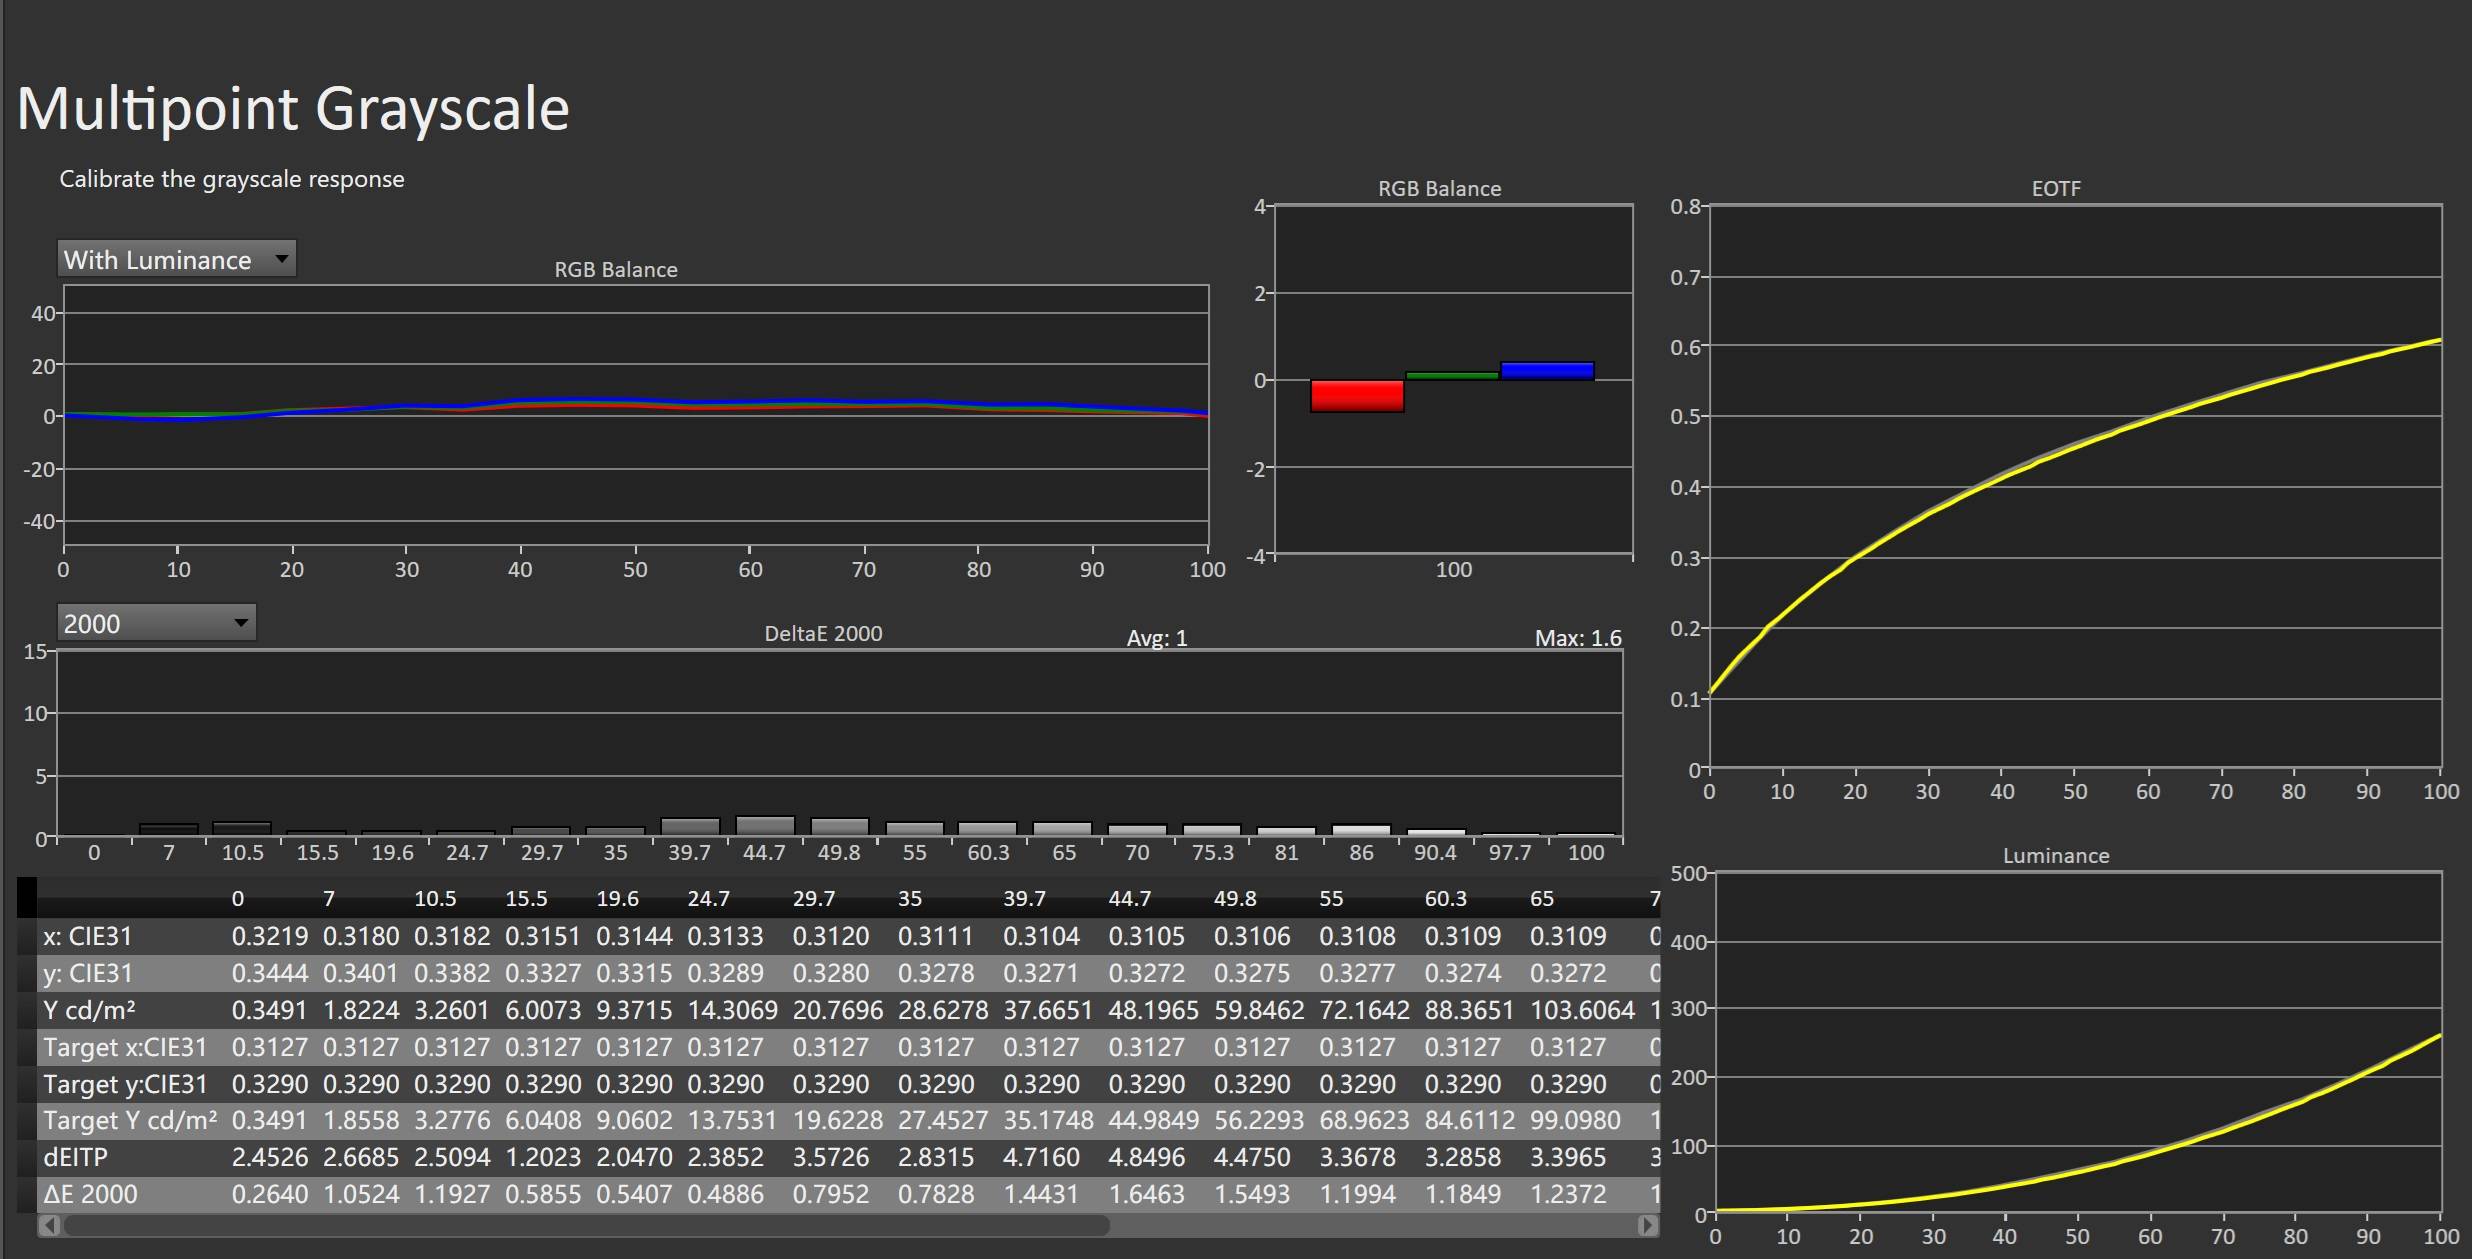This screenshot has height=1259, width=2472.
Task: Select the 7 DeltaE bar
Action: click(168, 830)
